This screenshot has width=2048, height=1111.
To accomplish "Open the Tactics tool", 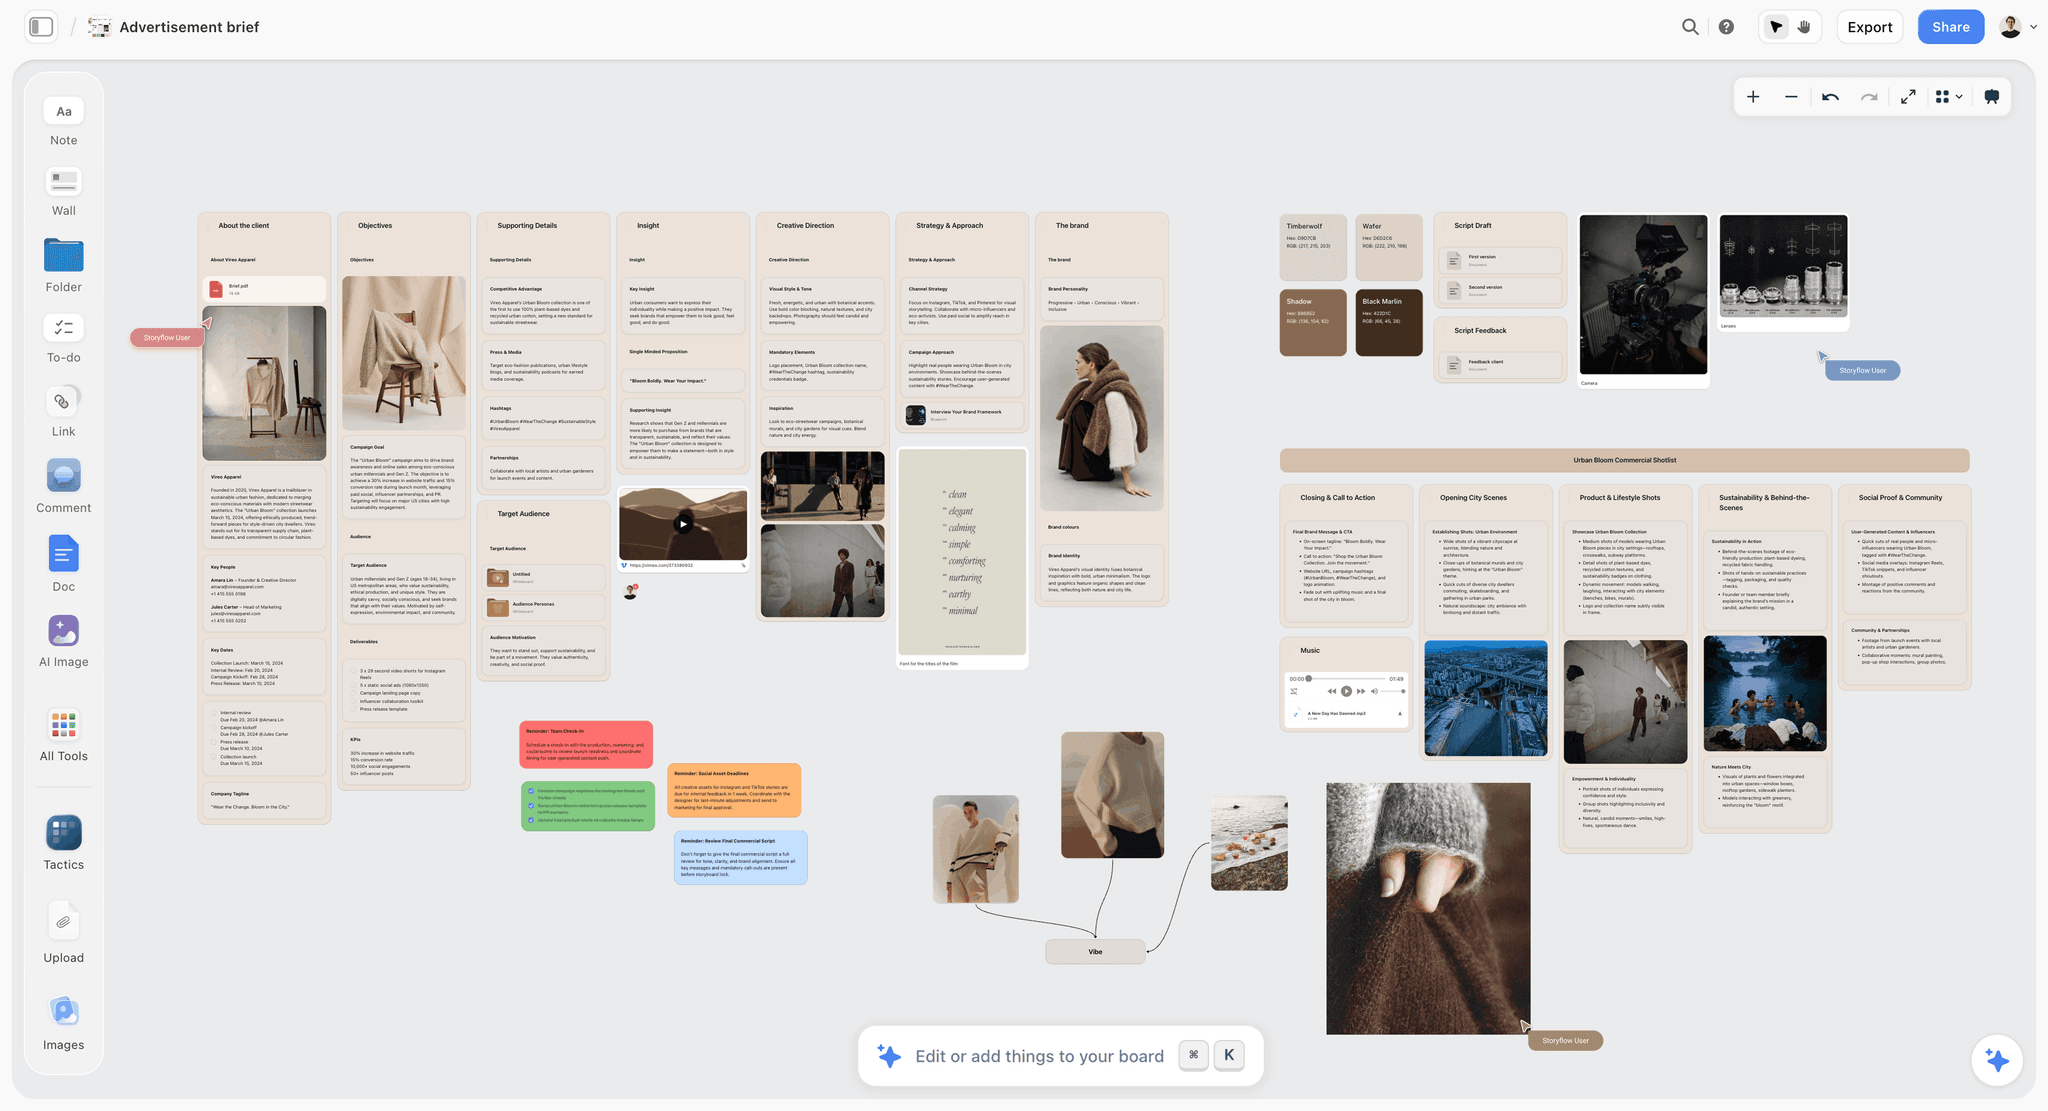I will click(x=63, y=844).
